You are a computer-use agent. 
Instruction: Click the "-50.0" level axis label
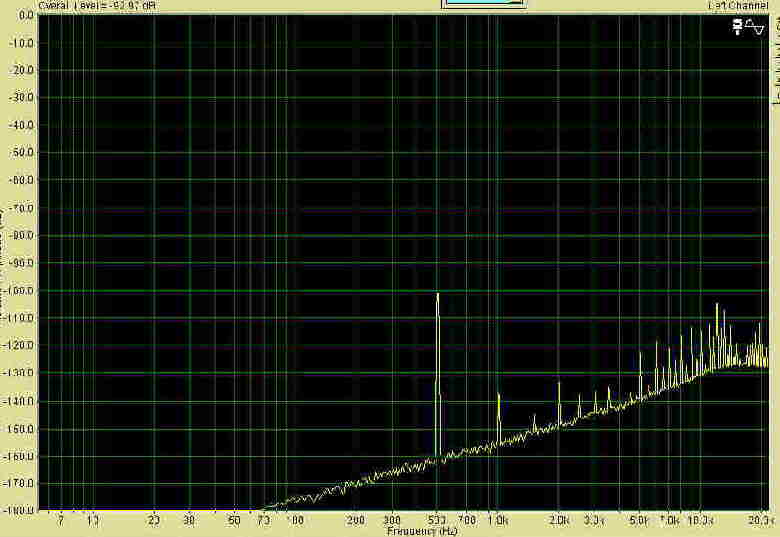coord(22,153)
